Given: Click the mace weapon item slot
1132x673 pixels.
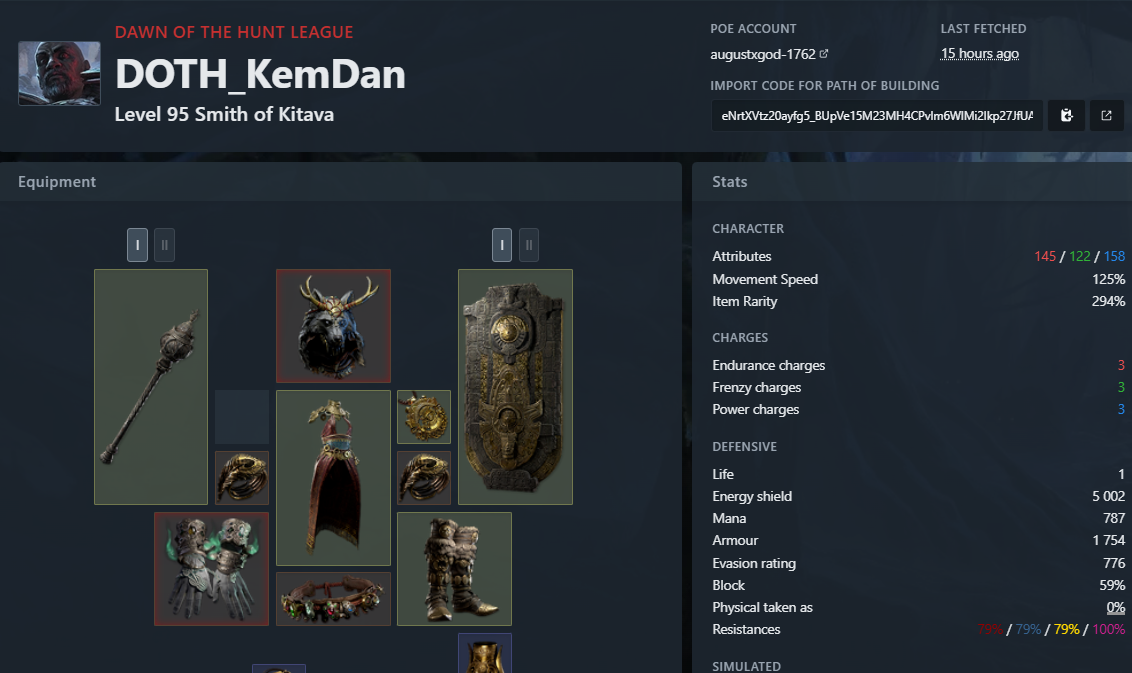Looking at the screenshot, I should tap(151, 387).
